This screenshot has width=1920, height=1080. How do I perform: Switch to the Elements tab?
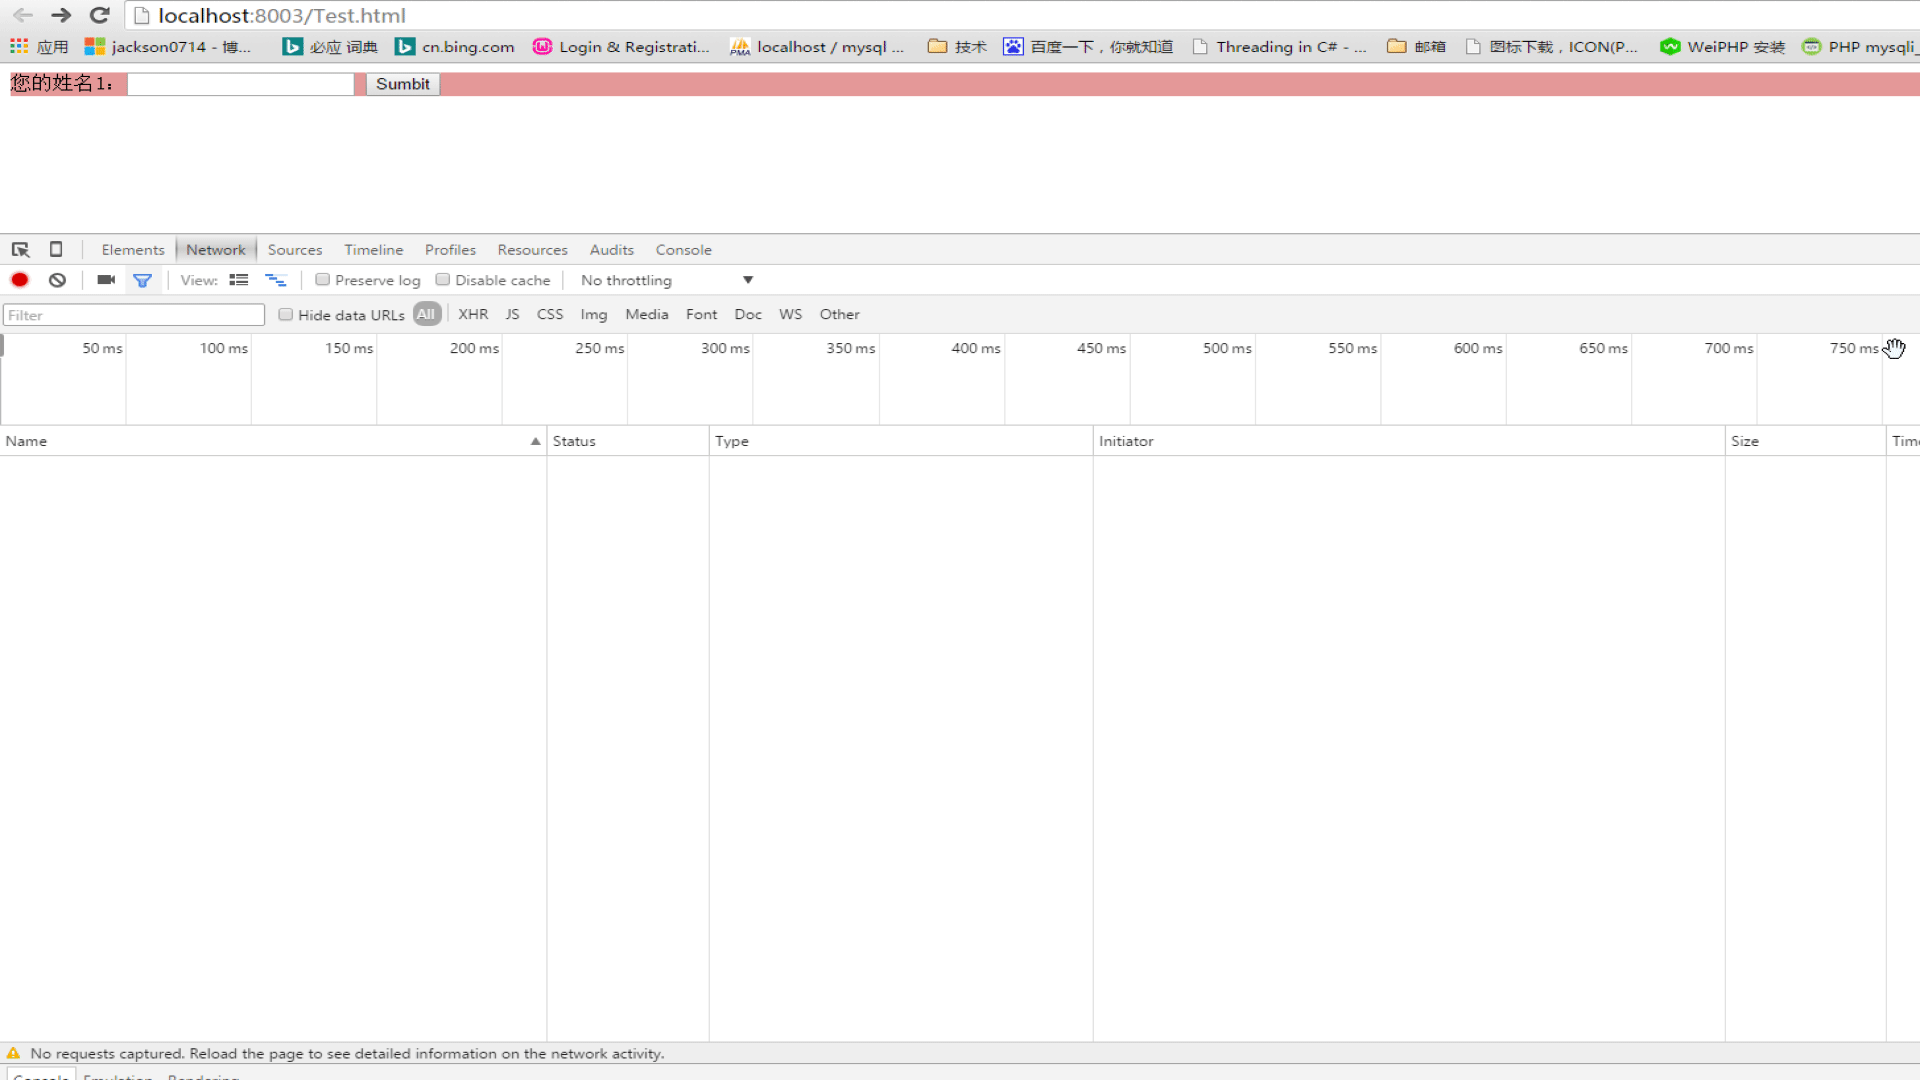point(132,249)
